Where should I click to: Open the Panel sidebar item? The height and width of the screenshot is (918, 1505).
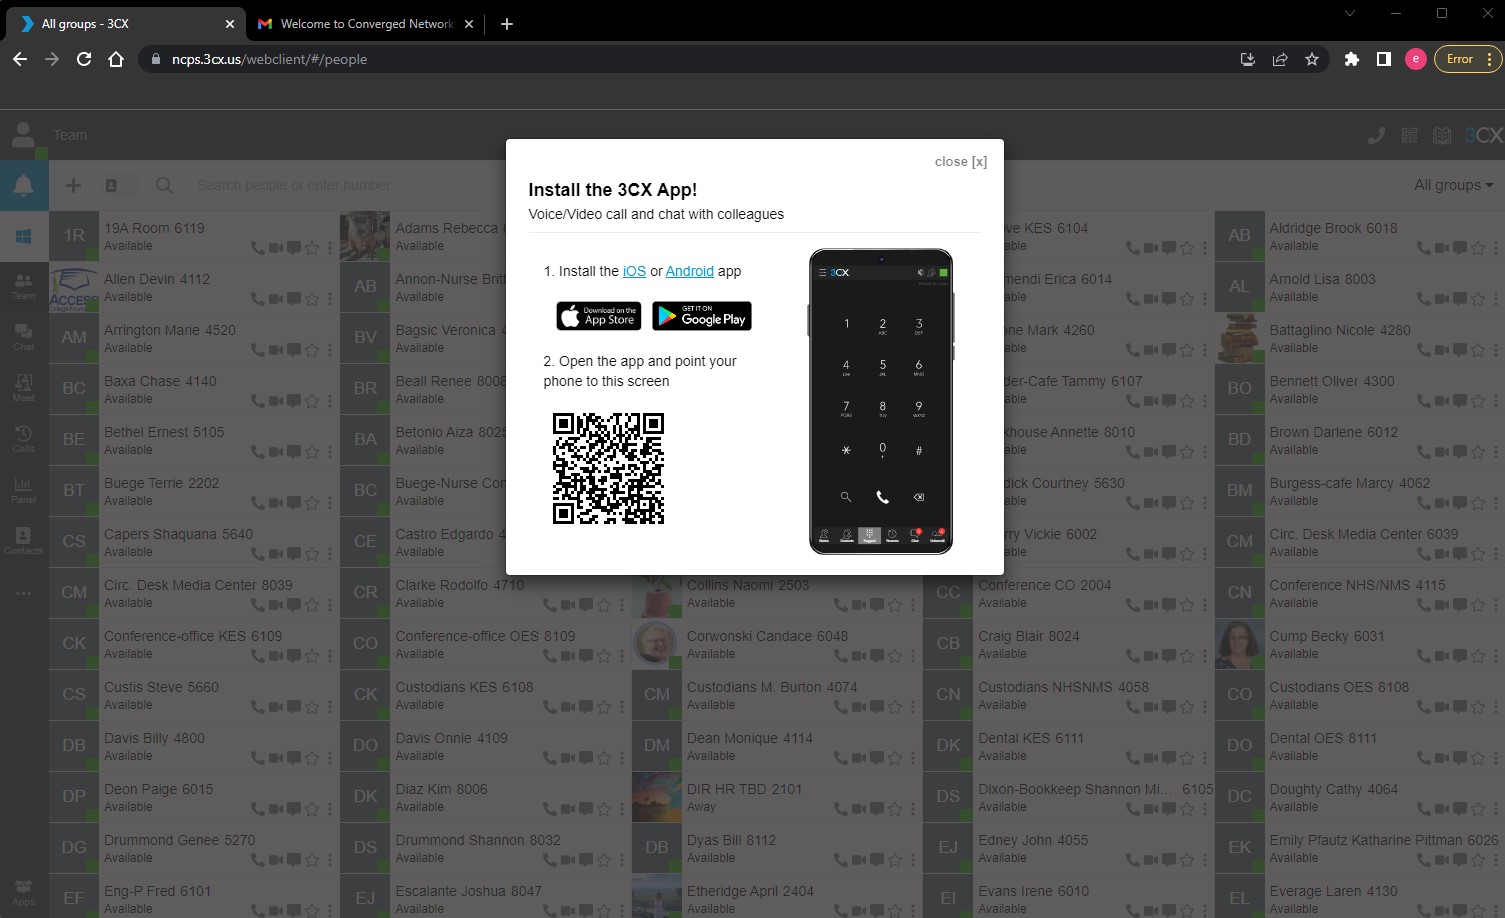tap(24, 491)
